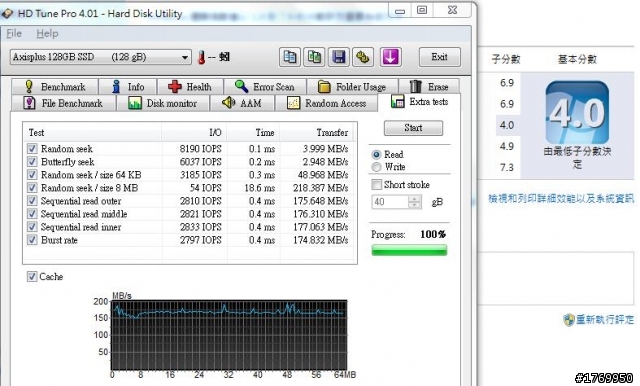Click the Time column header
The width and height of the screenshot is (640, 386).
tap(253, 133)
